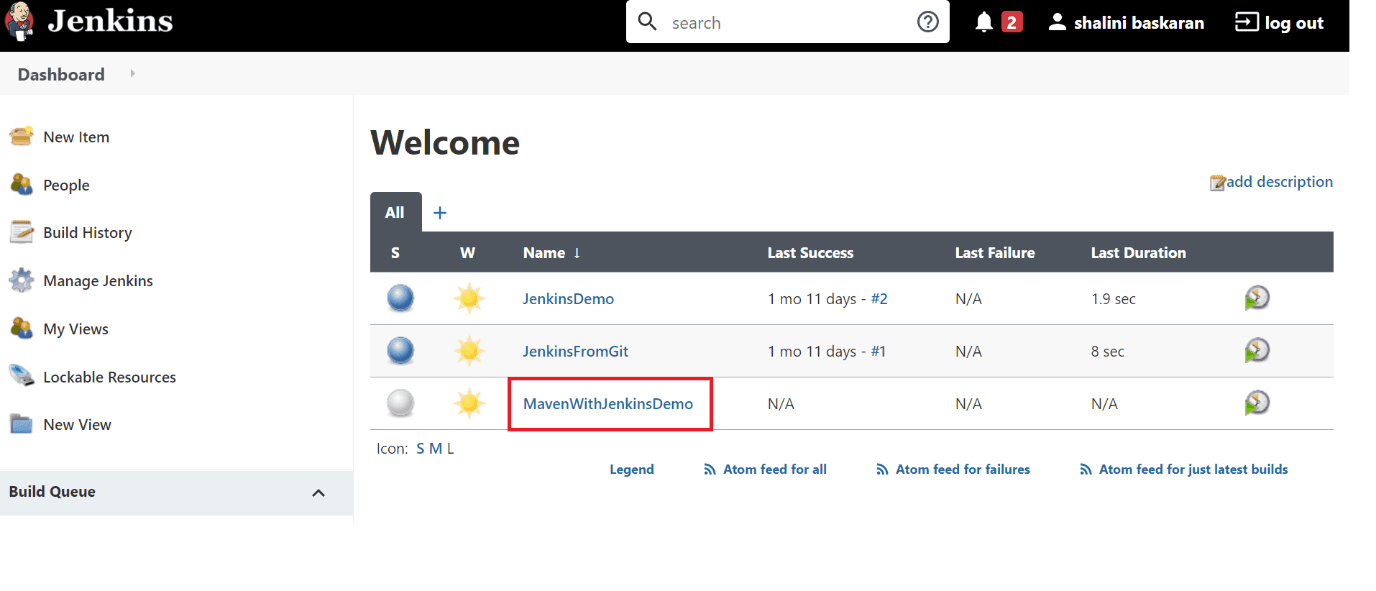Click the plus to add a new view
This screenshot has width=1376, height=591.
440,211
